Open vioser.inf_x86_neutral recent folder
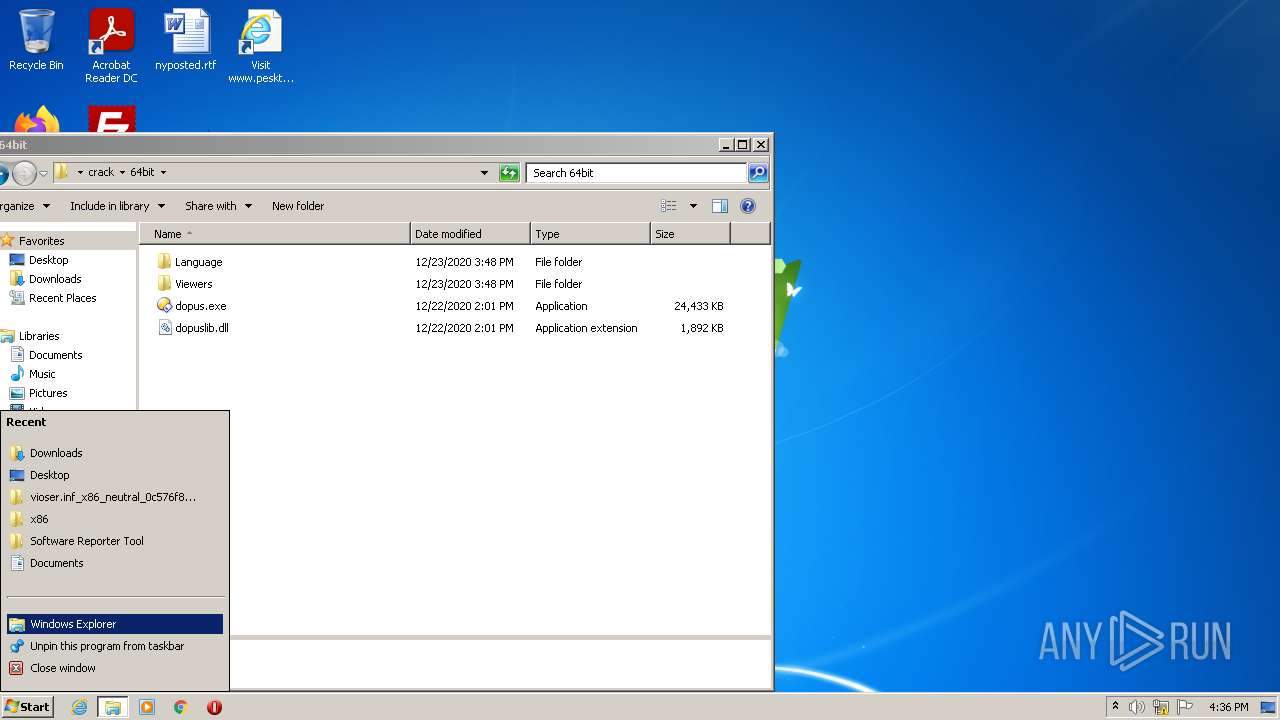The image size is (1280, 720). [115, 497]
